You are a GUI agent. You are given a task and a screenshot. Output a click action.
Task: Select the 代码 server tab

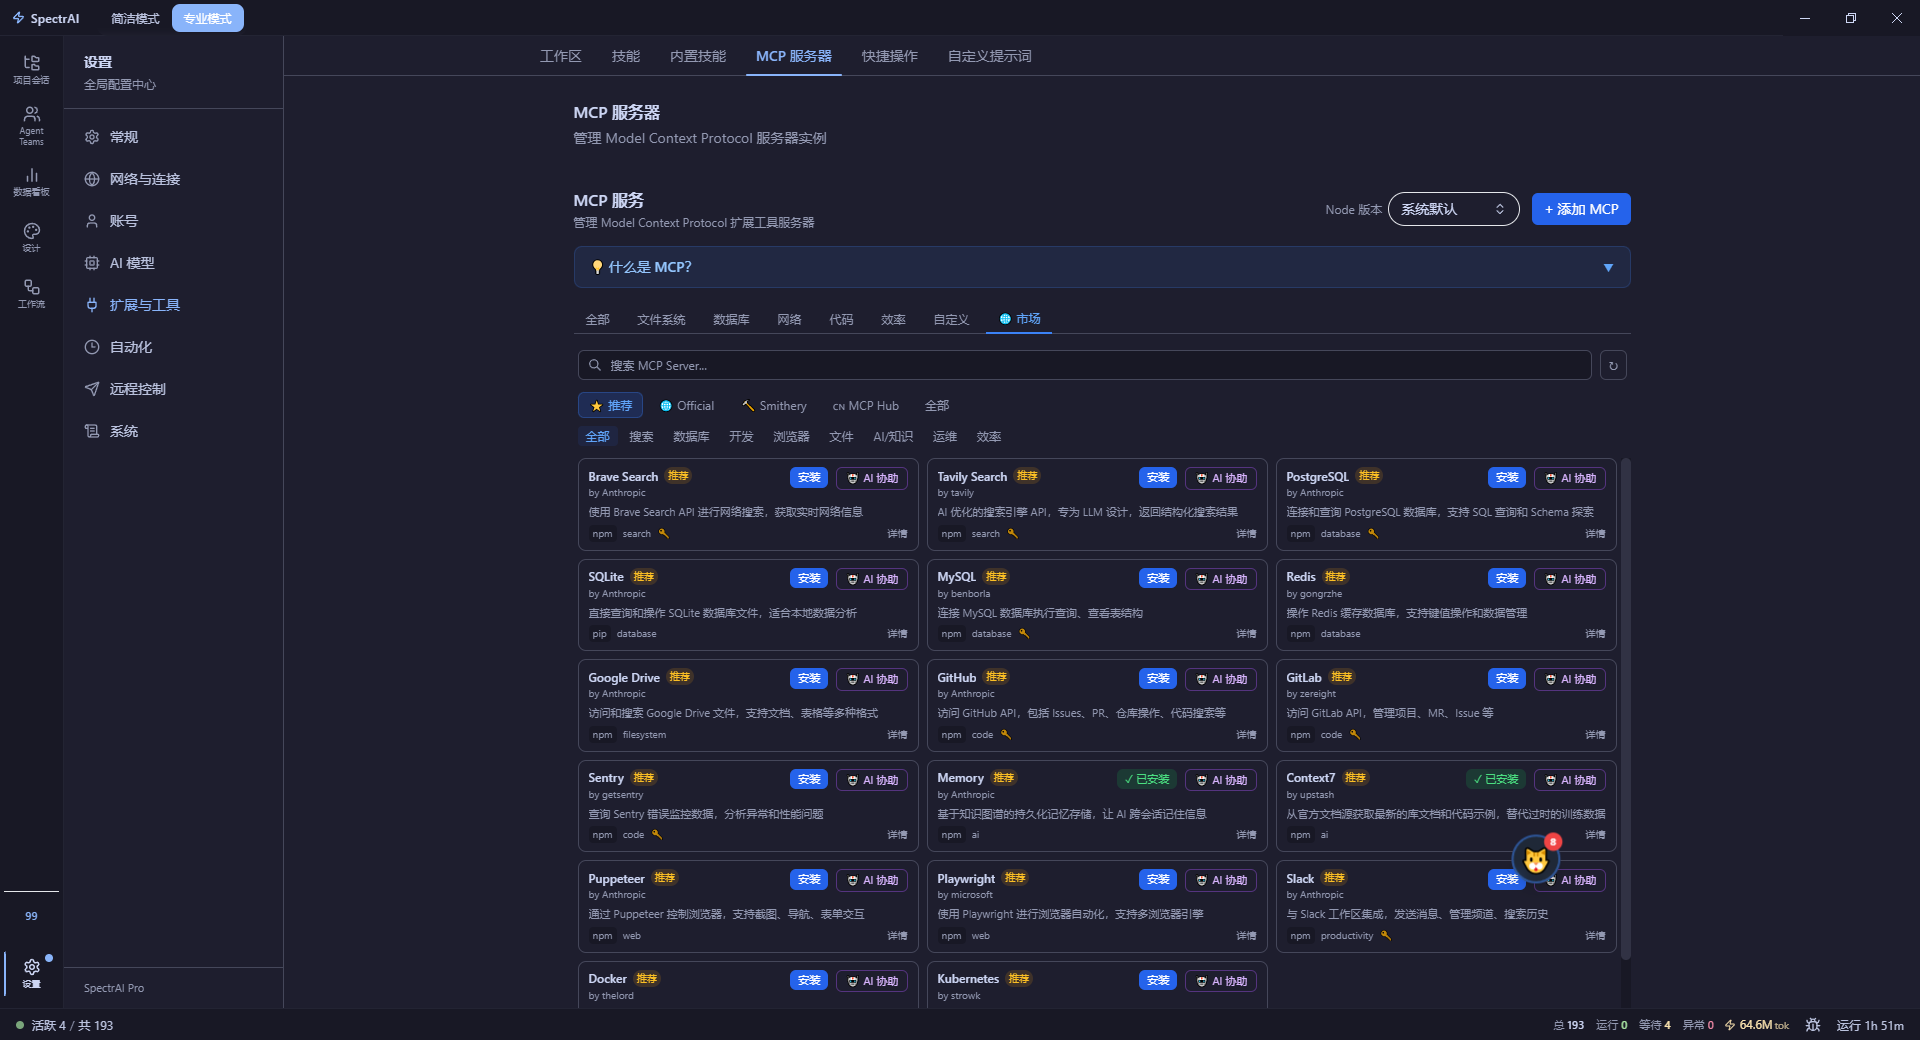[x=841, y=319]
